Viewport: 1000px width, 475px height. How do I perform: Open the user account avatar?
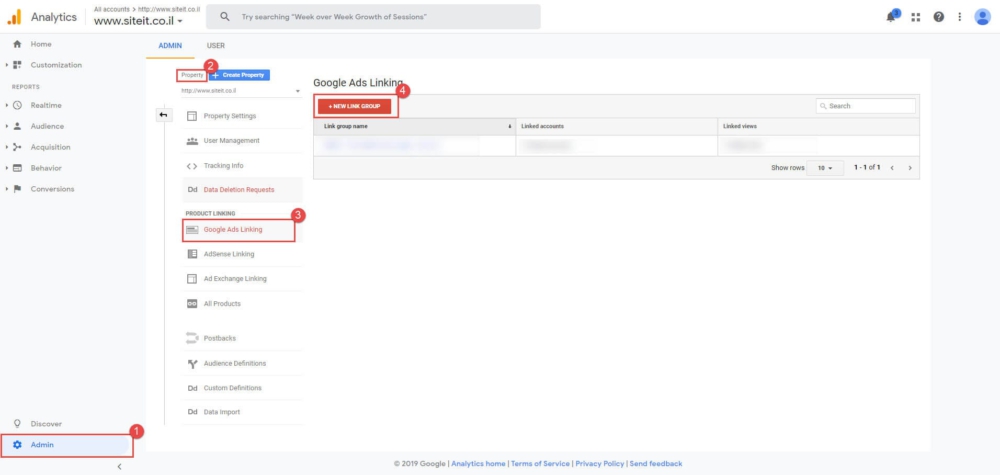click(x=982, y=17)
